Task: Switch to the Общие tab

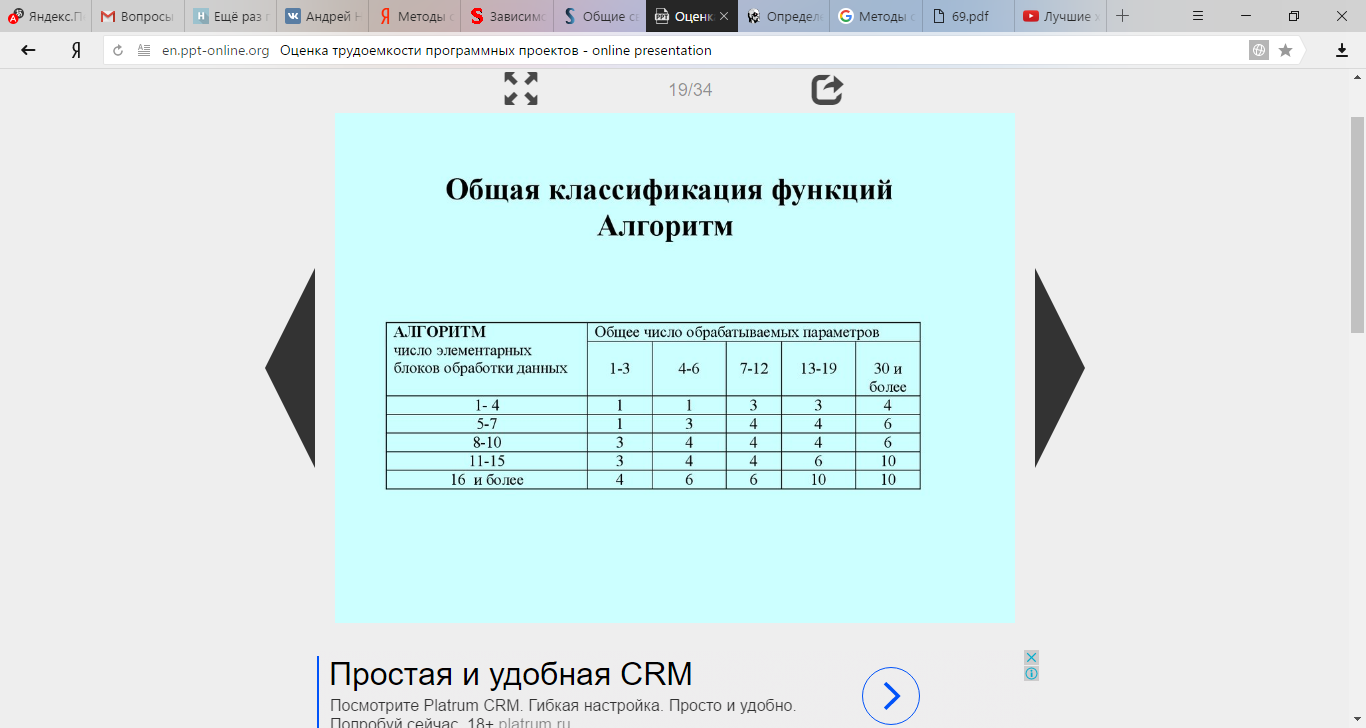Action: point(599,16)
